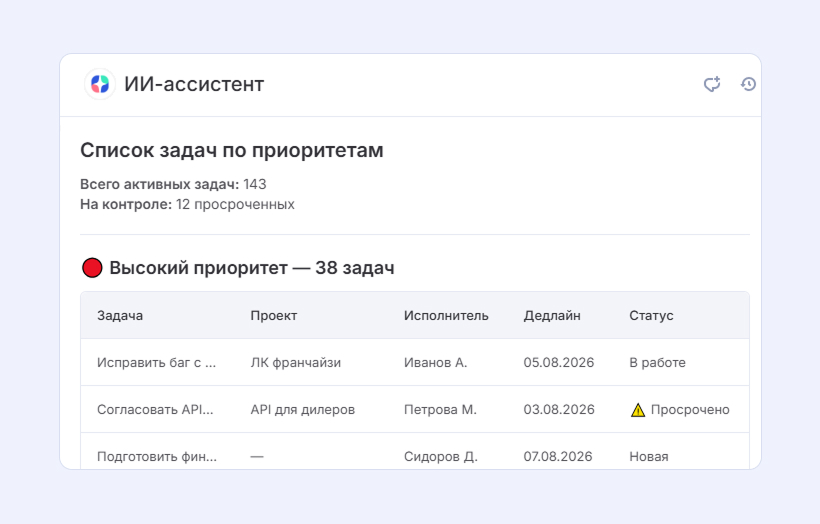The width and height of the screenshot is (820, 524).
Task: Click the dash project cell in Сидоров row
Action: pyautogui.click(x=257, y=457)
